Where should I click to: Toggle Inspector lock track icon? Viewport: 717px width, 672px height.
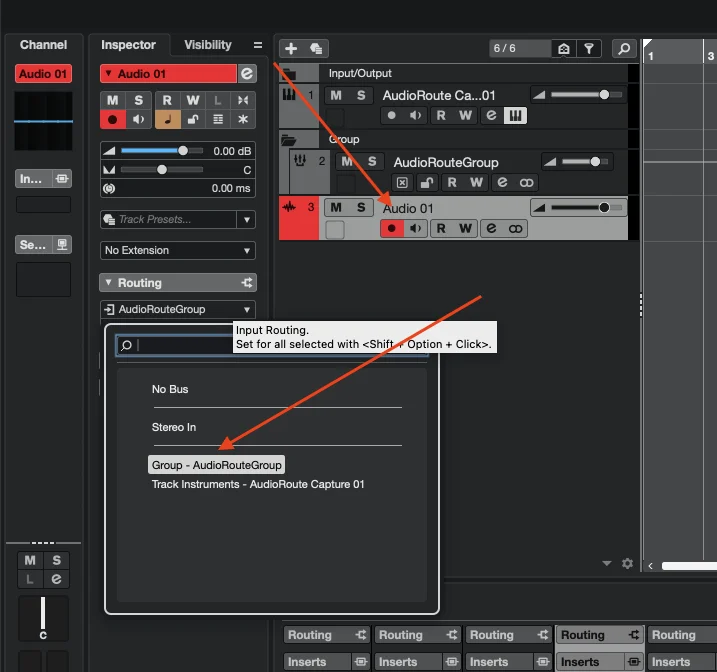pos(193,119)
